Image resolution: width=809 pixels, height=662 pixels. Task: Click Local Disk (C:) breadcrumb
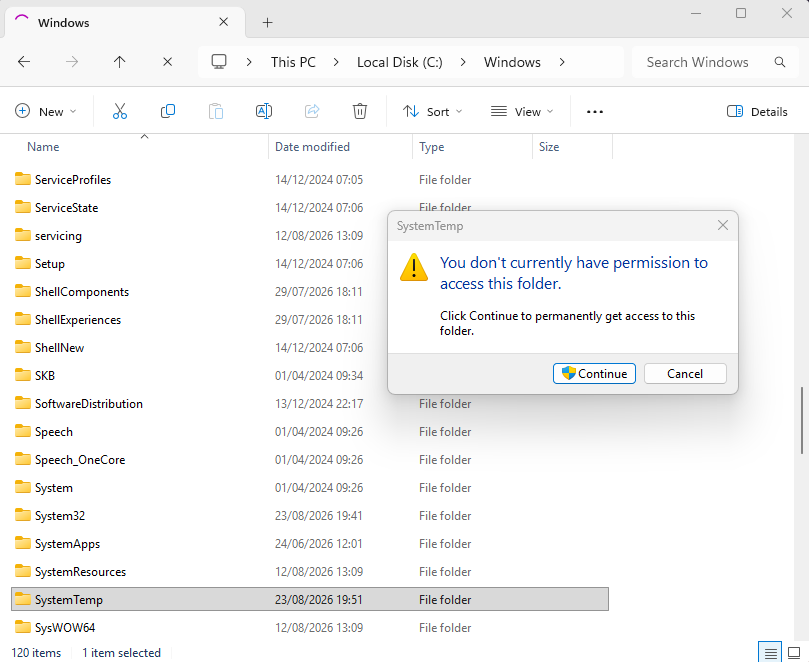point(399,62)
